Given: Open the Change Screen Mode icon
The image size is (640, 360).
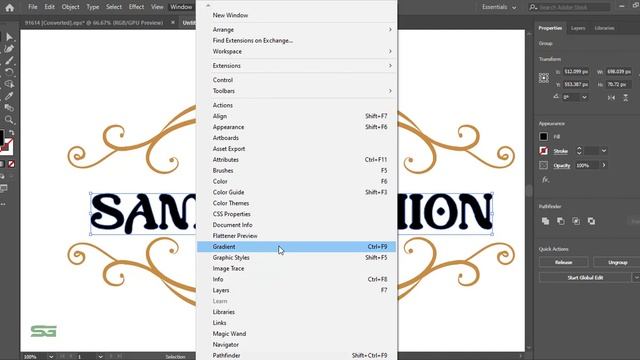Looking at the screenshot, I should (4, 189).
